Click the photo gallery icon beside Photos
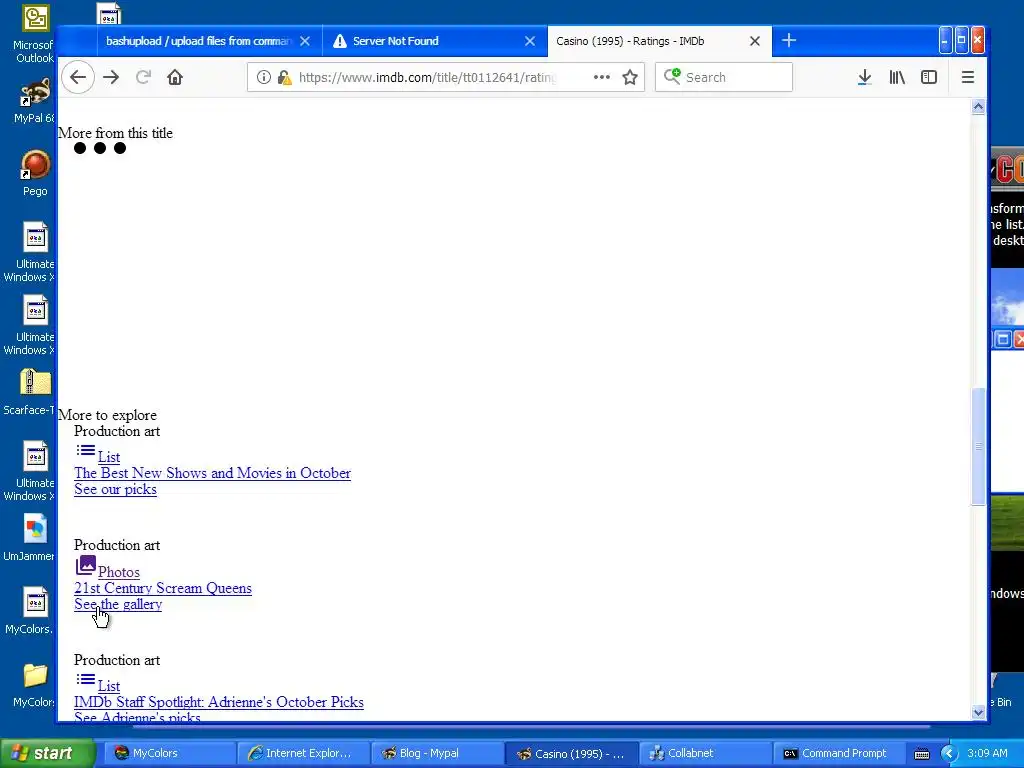Image resolution: width=1024 pixels, height=768 pixels. tap(86, 565)
